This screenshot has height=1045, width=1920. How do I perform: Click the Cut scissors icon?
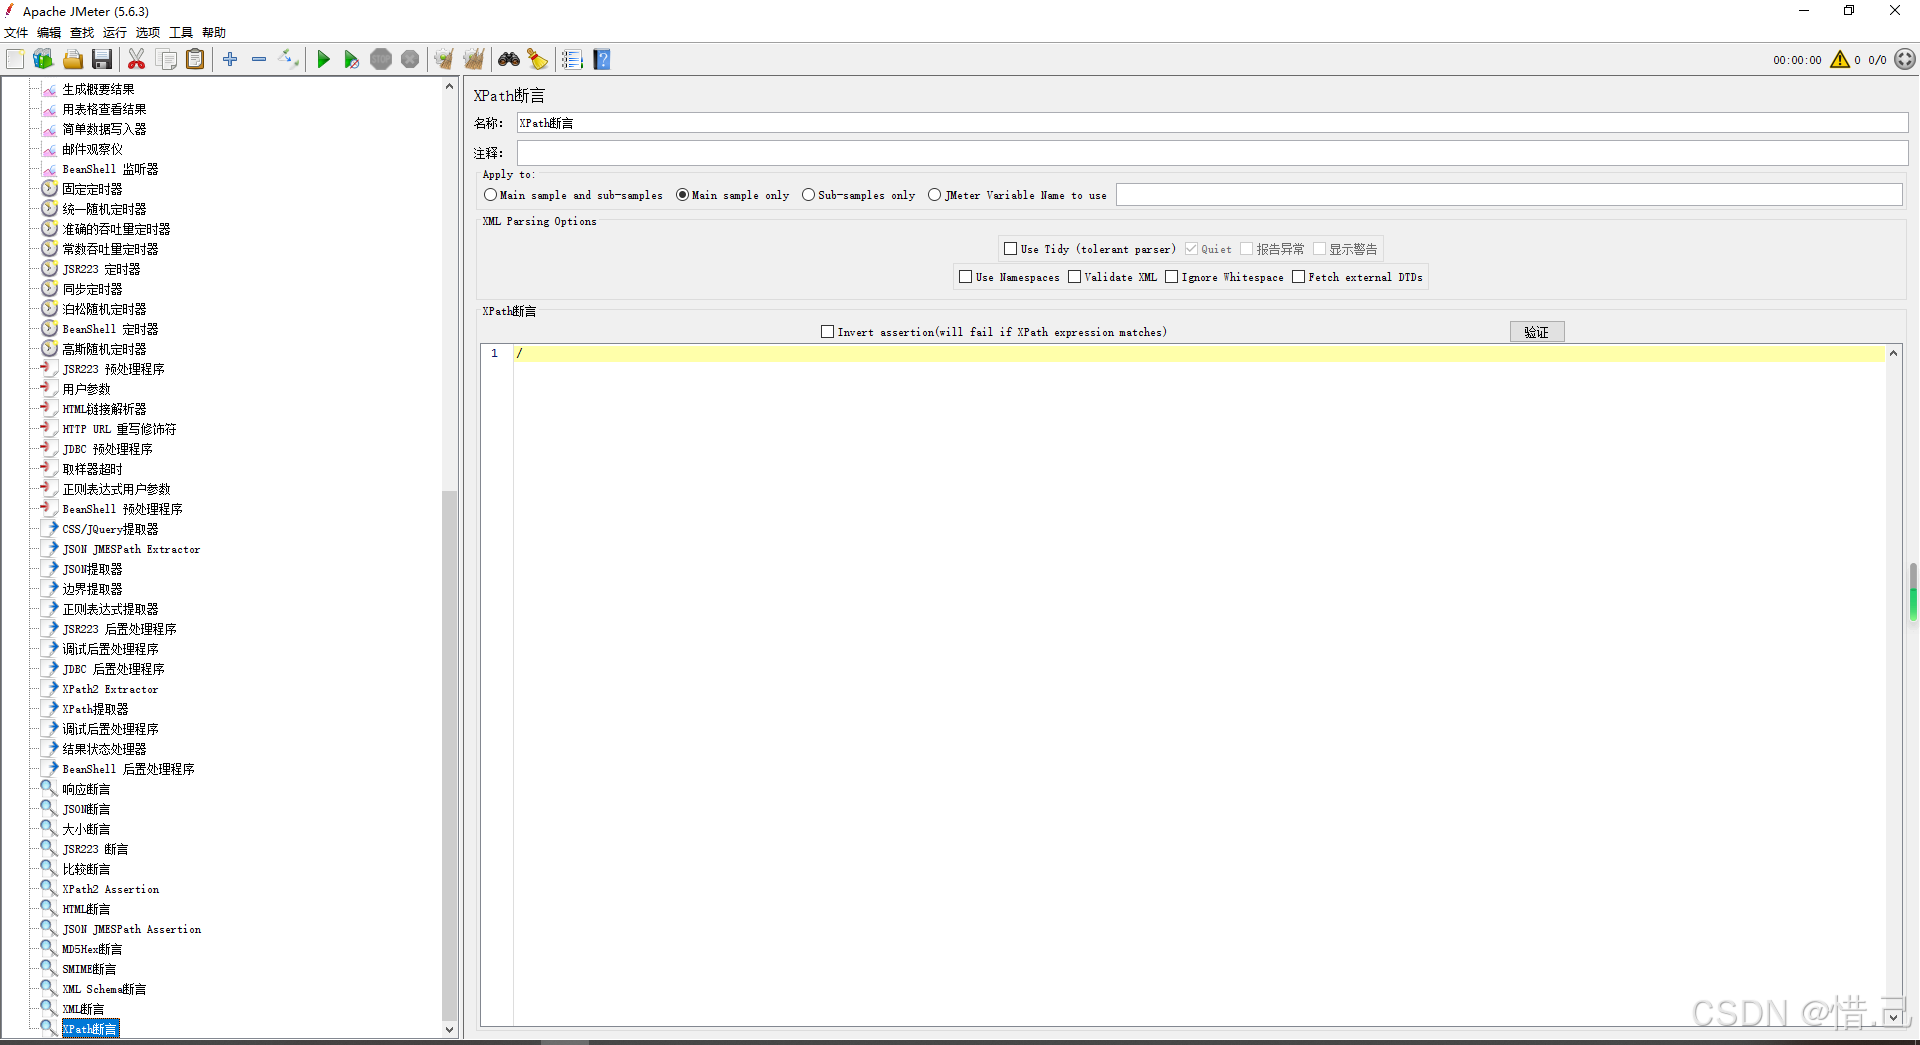point(137,60)
